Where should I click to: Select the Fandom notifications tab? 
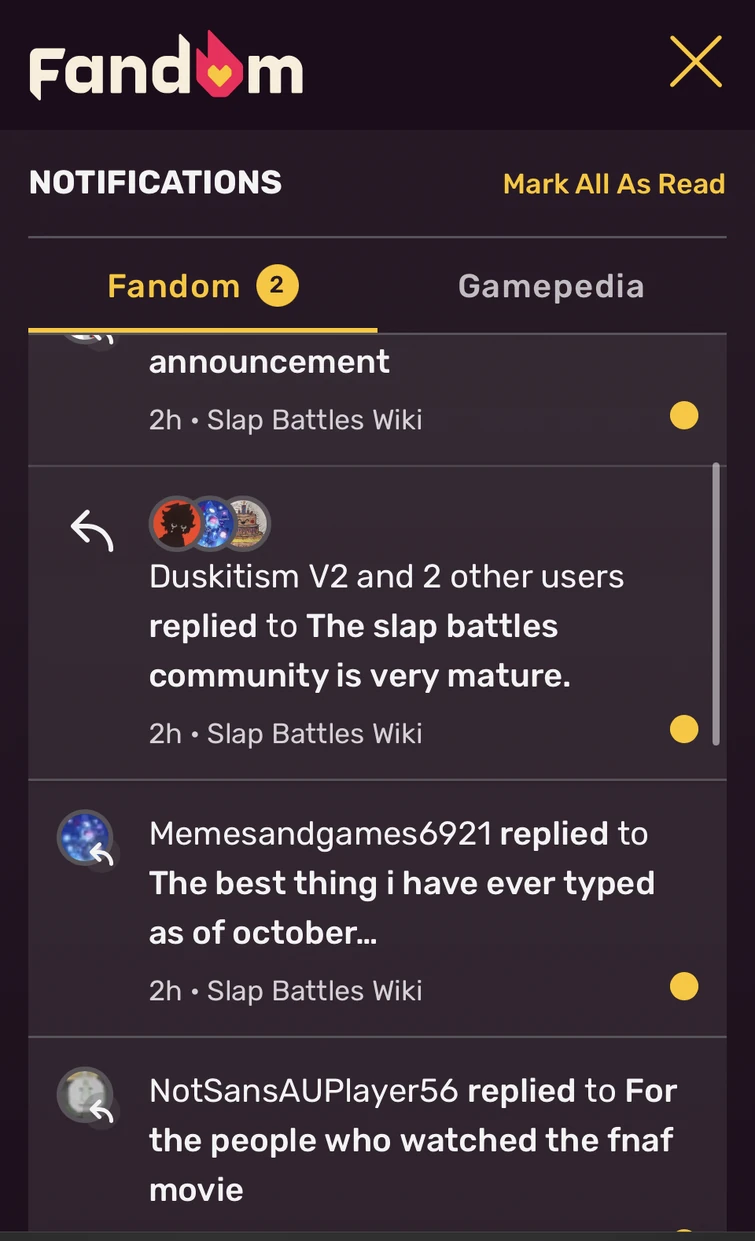pos(174,286)
